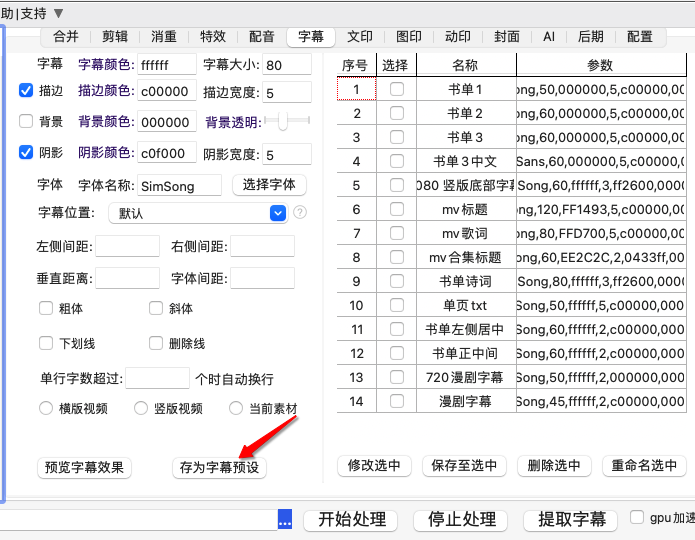The image size is (695, 540).
Task: Check the 粗体 bold checkbox
Action: (46, 308)
